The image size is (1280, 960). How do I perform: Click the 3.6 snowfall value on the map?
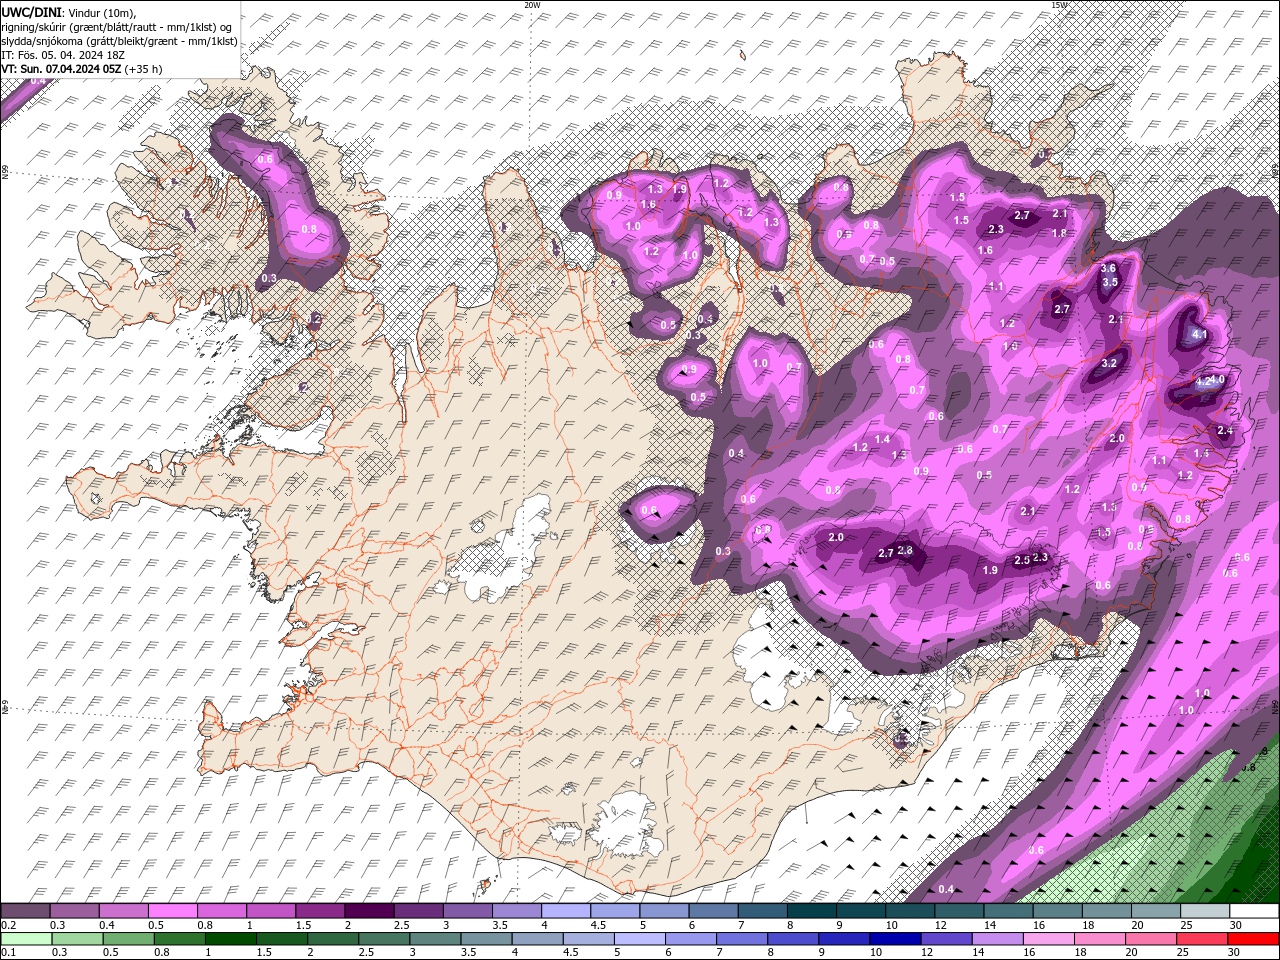coord(1108,269)
